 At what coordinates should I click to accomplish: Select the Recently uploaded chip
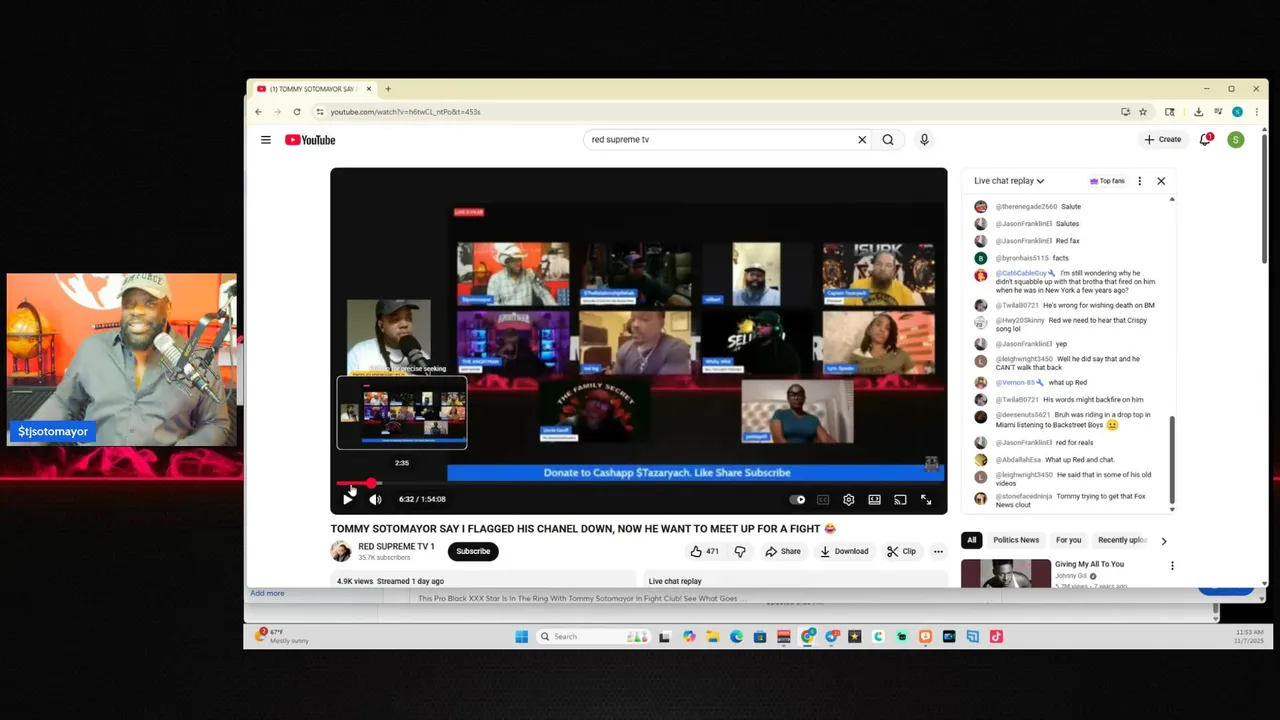pos(1122,540)
